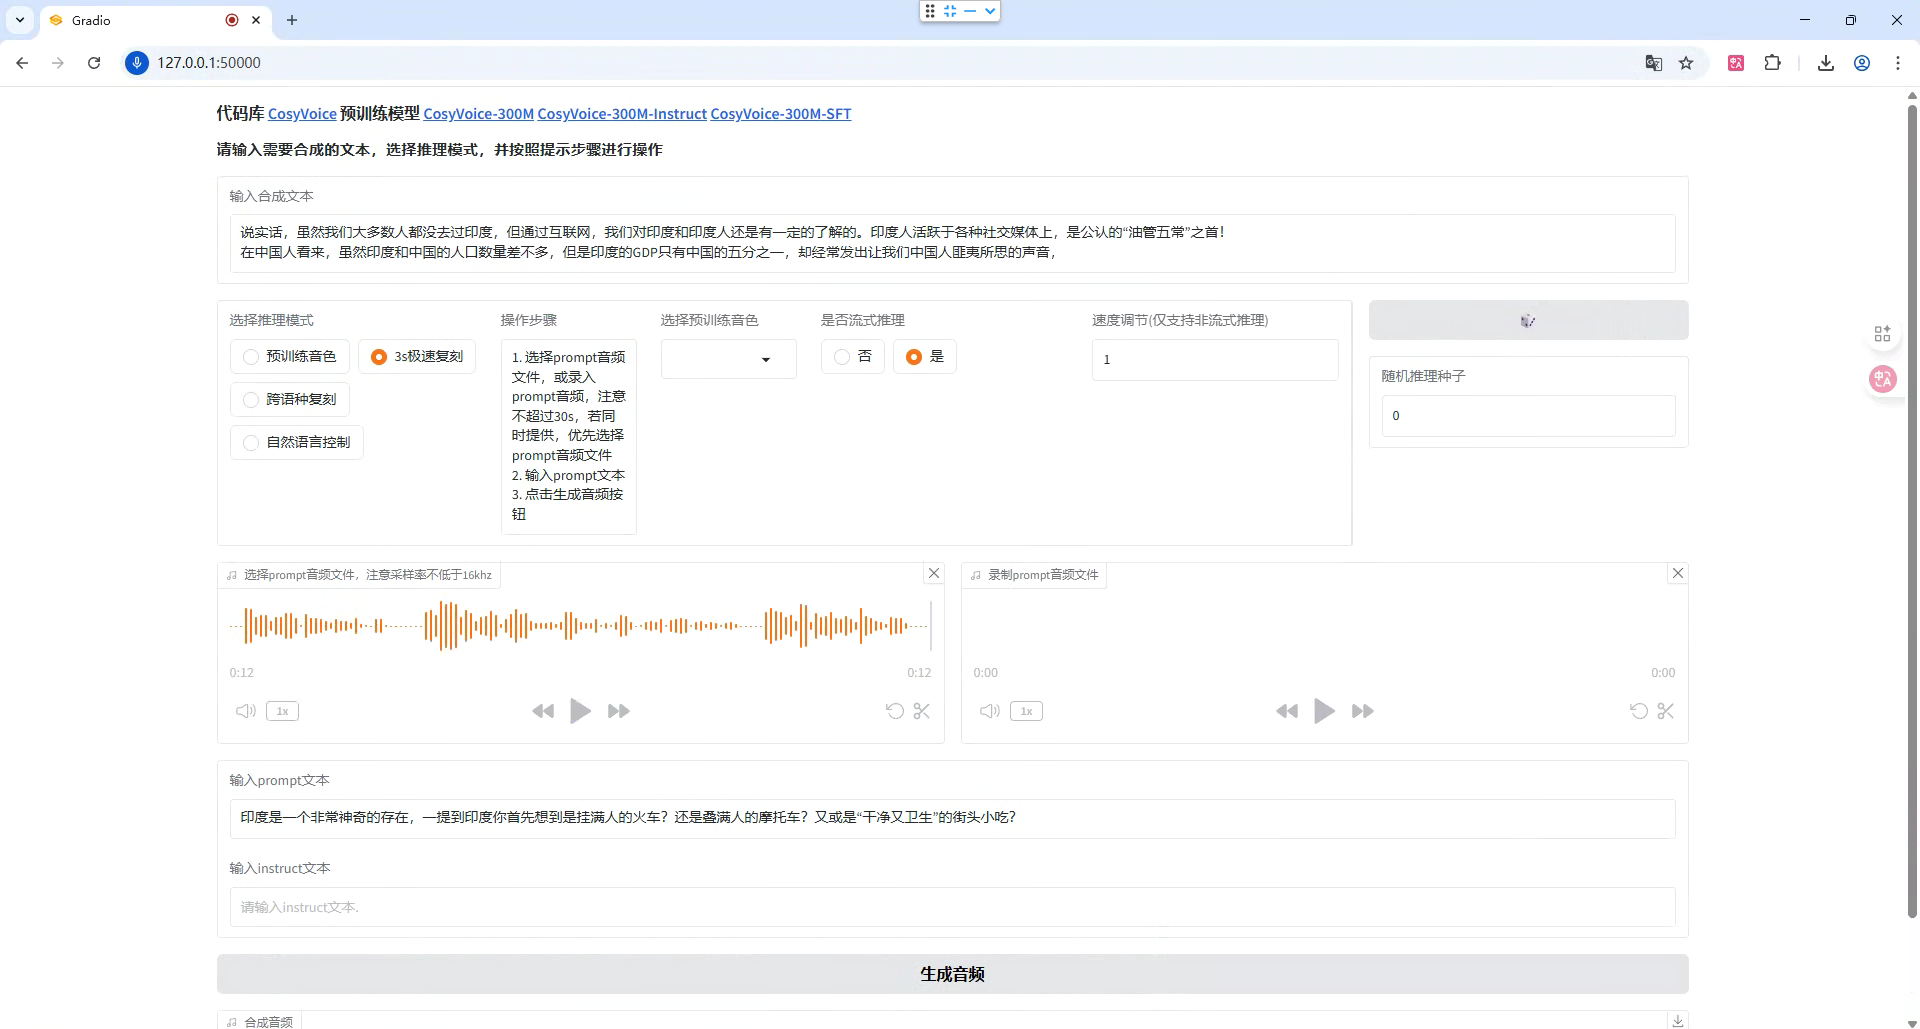Click the address bar URL 127.0.0.1:50000

209,63
